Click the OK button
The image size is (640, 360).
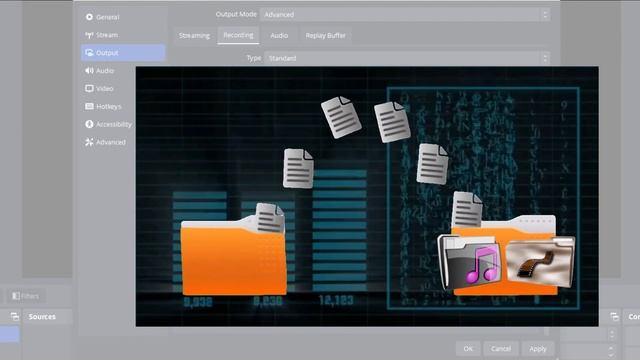coord(468,349)
